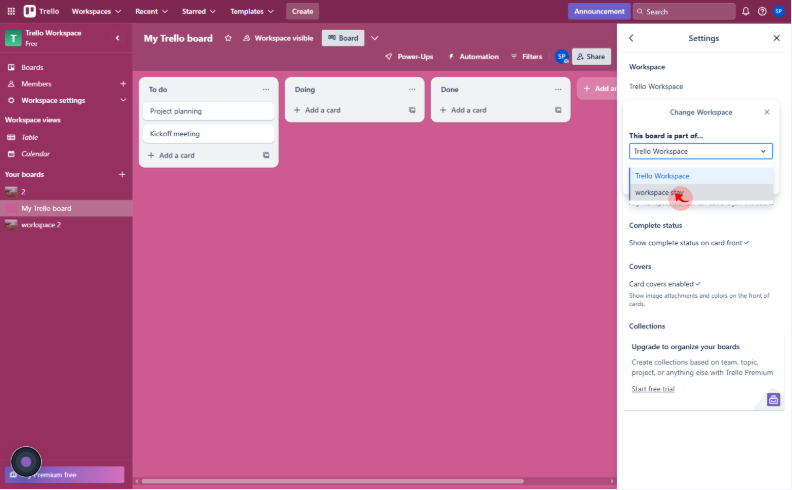Image resolution: width=792 pixels, height=490 pixels.
Task: Open the workspace select combo box
Action: point(701,151)
